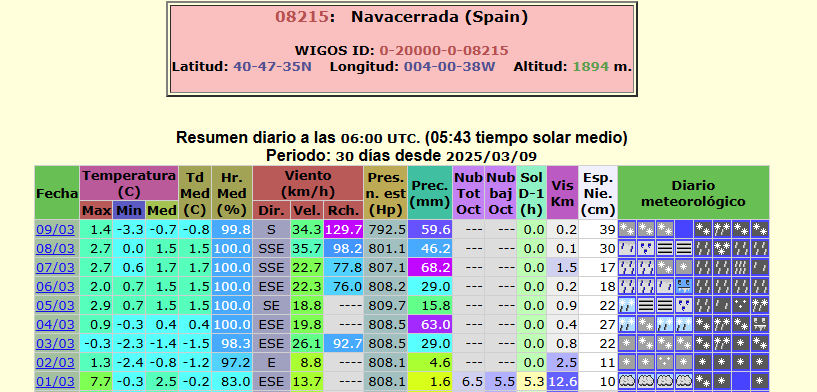This screenshot has height=392, width=817.
Task: Open the 02/03 date link
Action: (55, 363)
